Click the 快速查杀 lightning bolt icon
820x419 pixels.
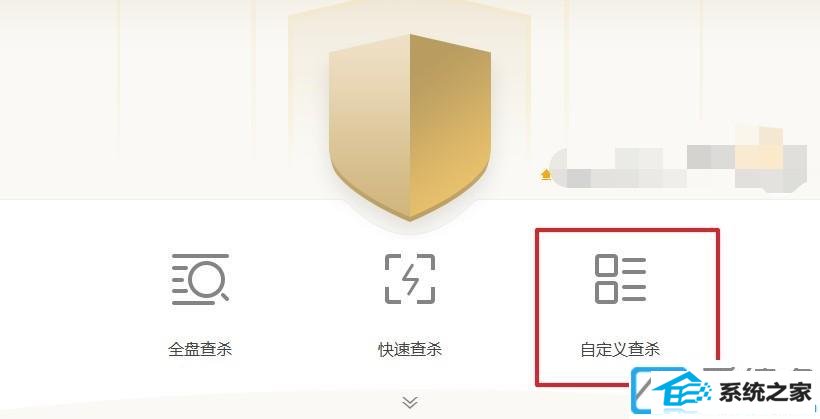tap(410, 279)
